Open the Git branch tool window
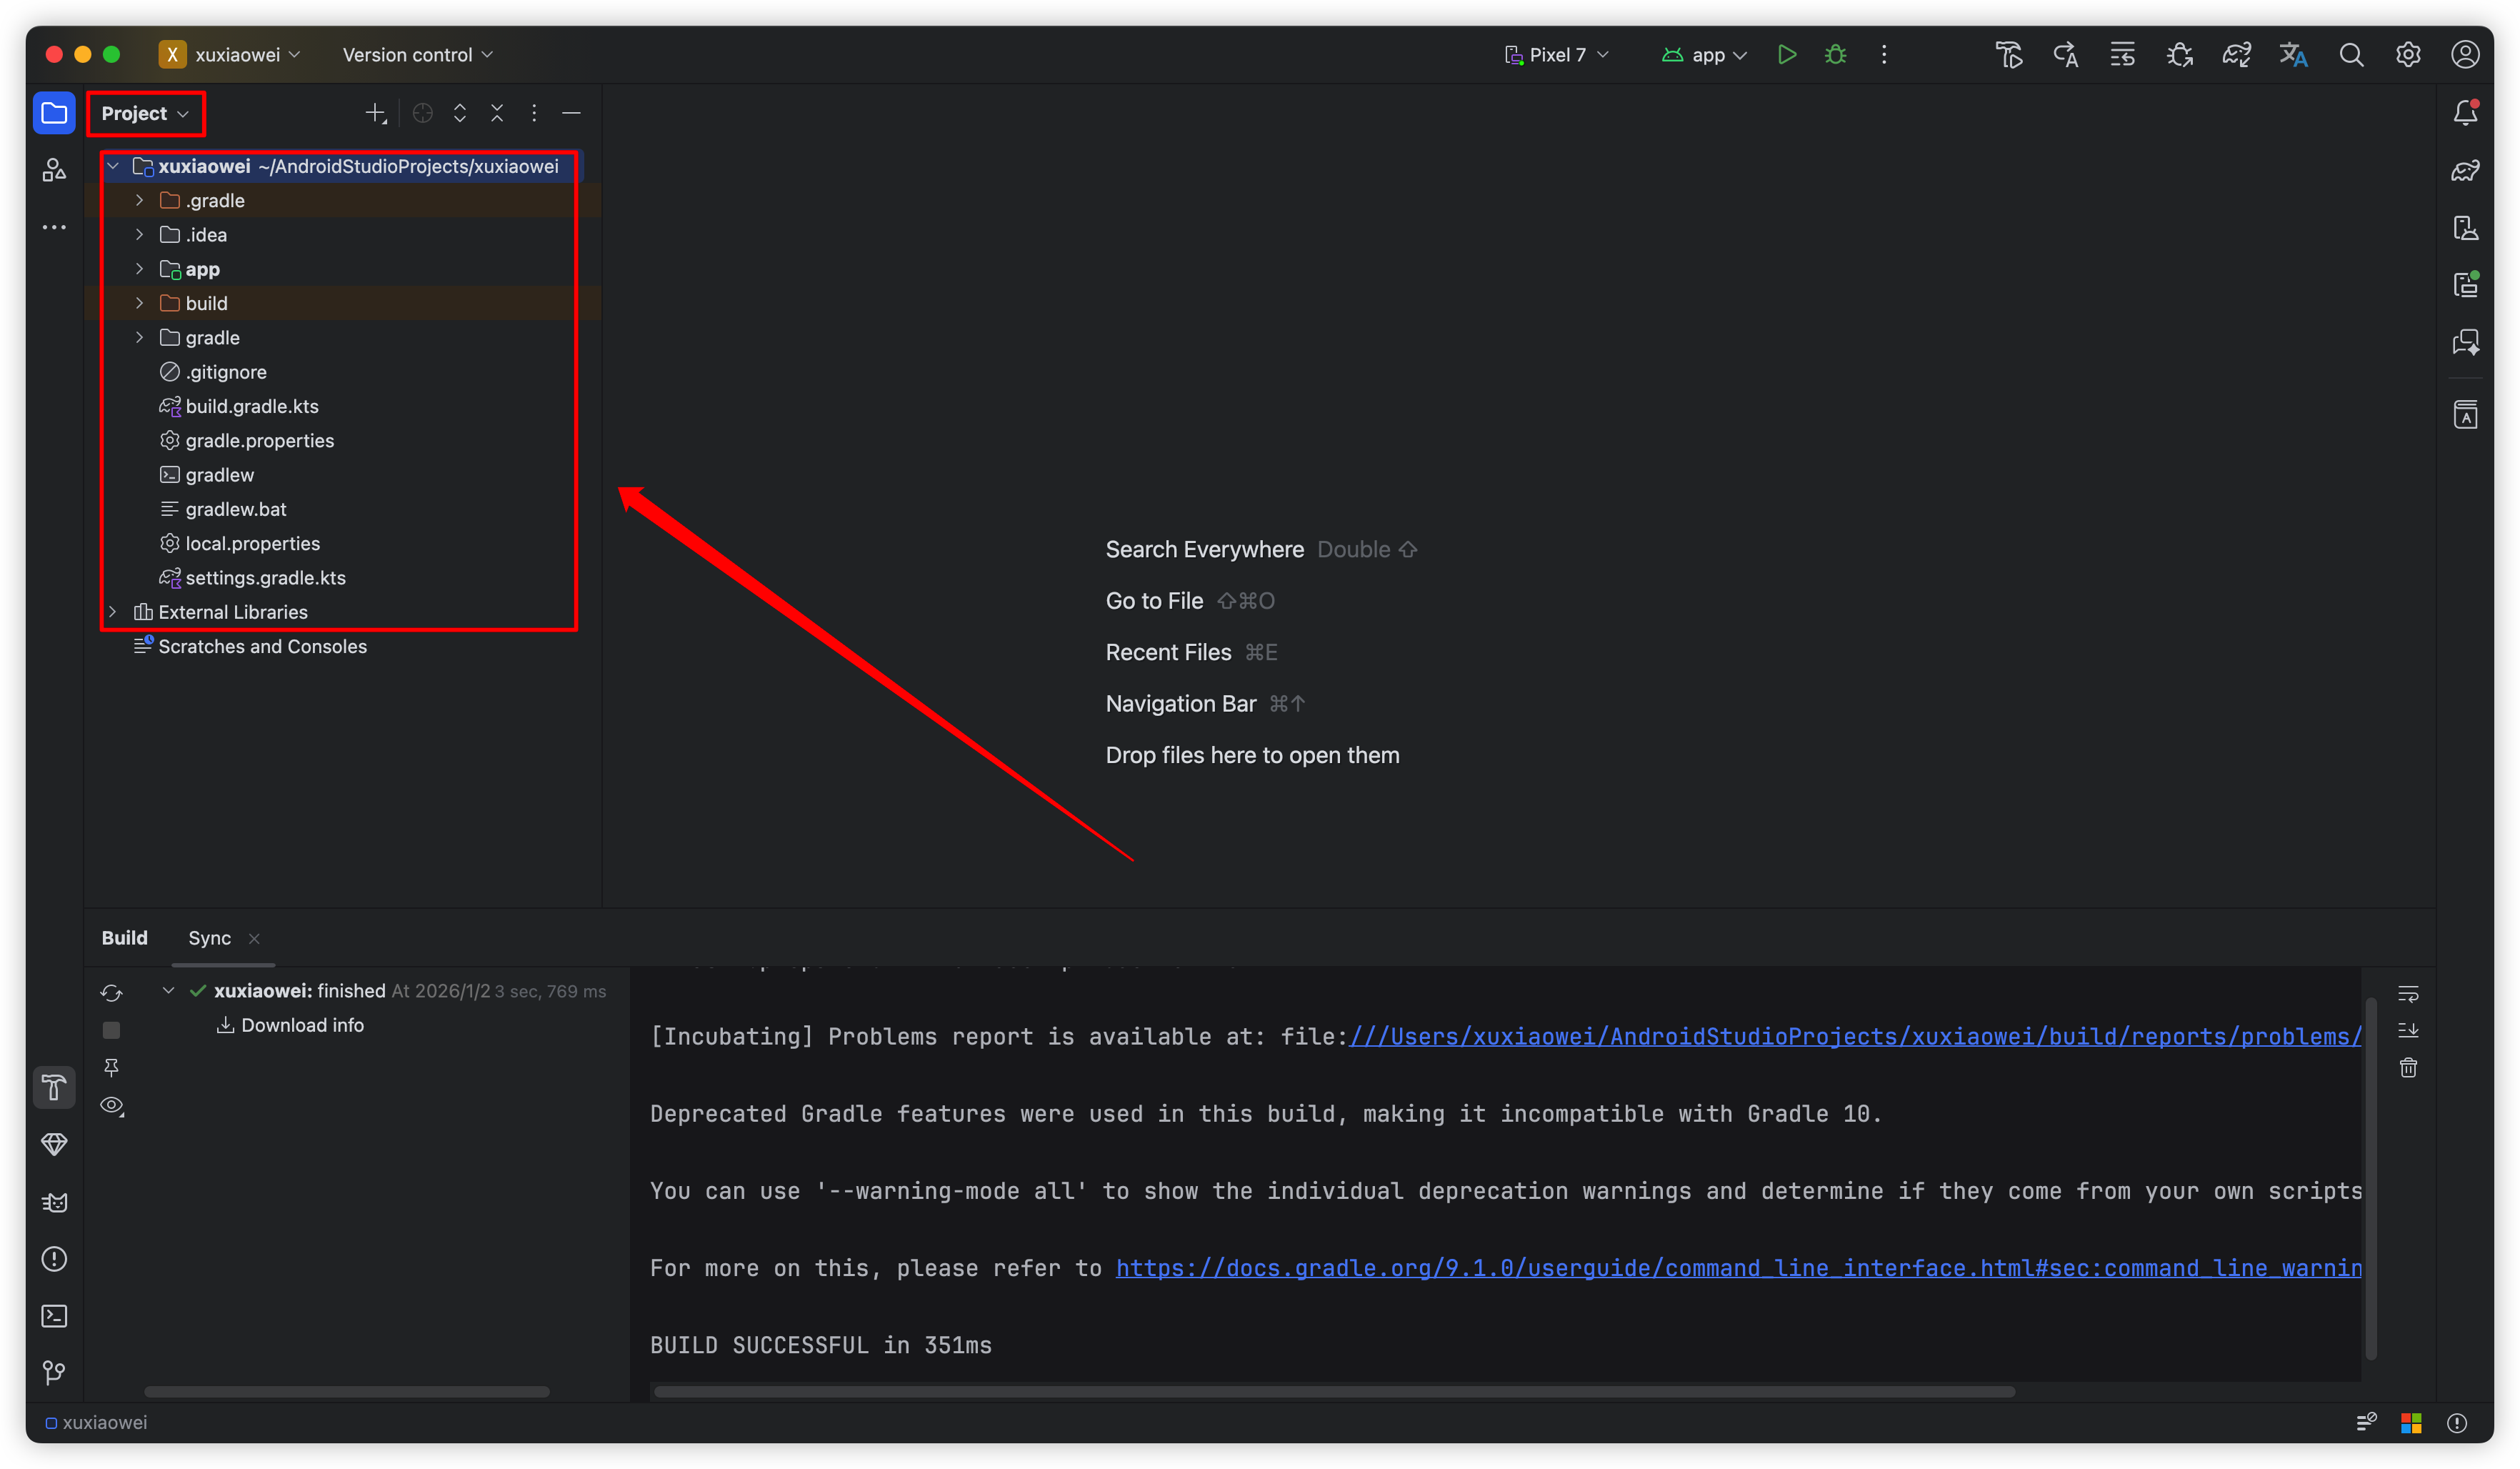2520x1469 pixels. coord(54,1373)
